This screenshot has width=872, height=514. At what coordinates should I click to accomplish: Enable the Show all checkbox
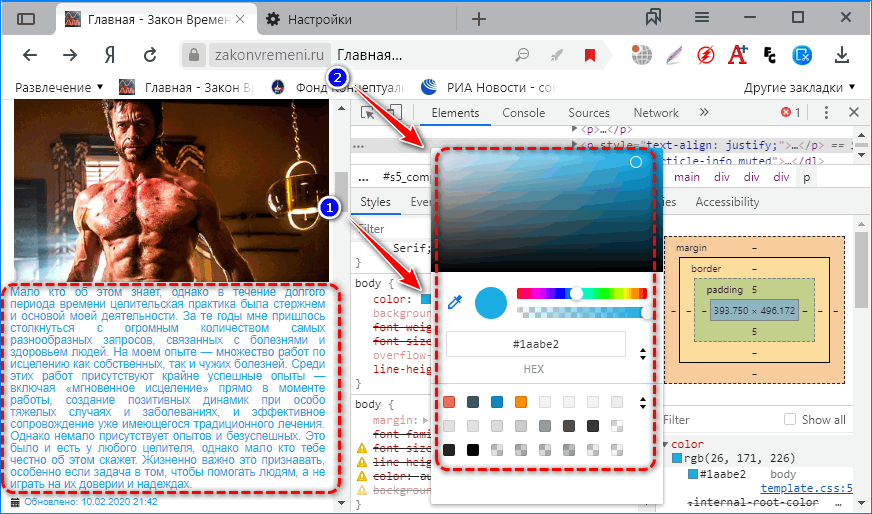(x=791, y=420)
